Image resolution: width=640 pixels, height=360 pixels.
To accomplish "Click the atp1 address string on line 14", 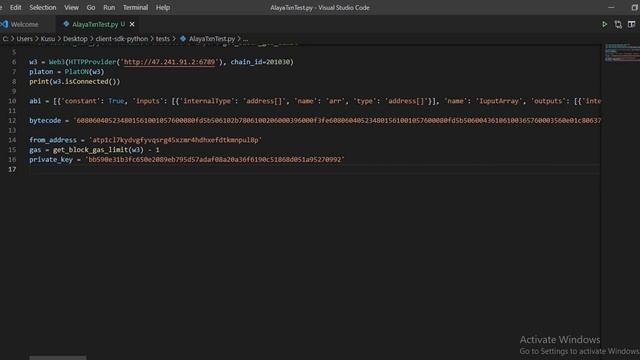I will 176,140.
